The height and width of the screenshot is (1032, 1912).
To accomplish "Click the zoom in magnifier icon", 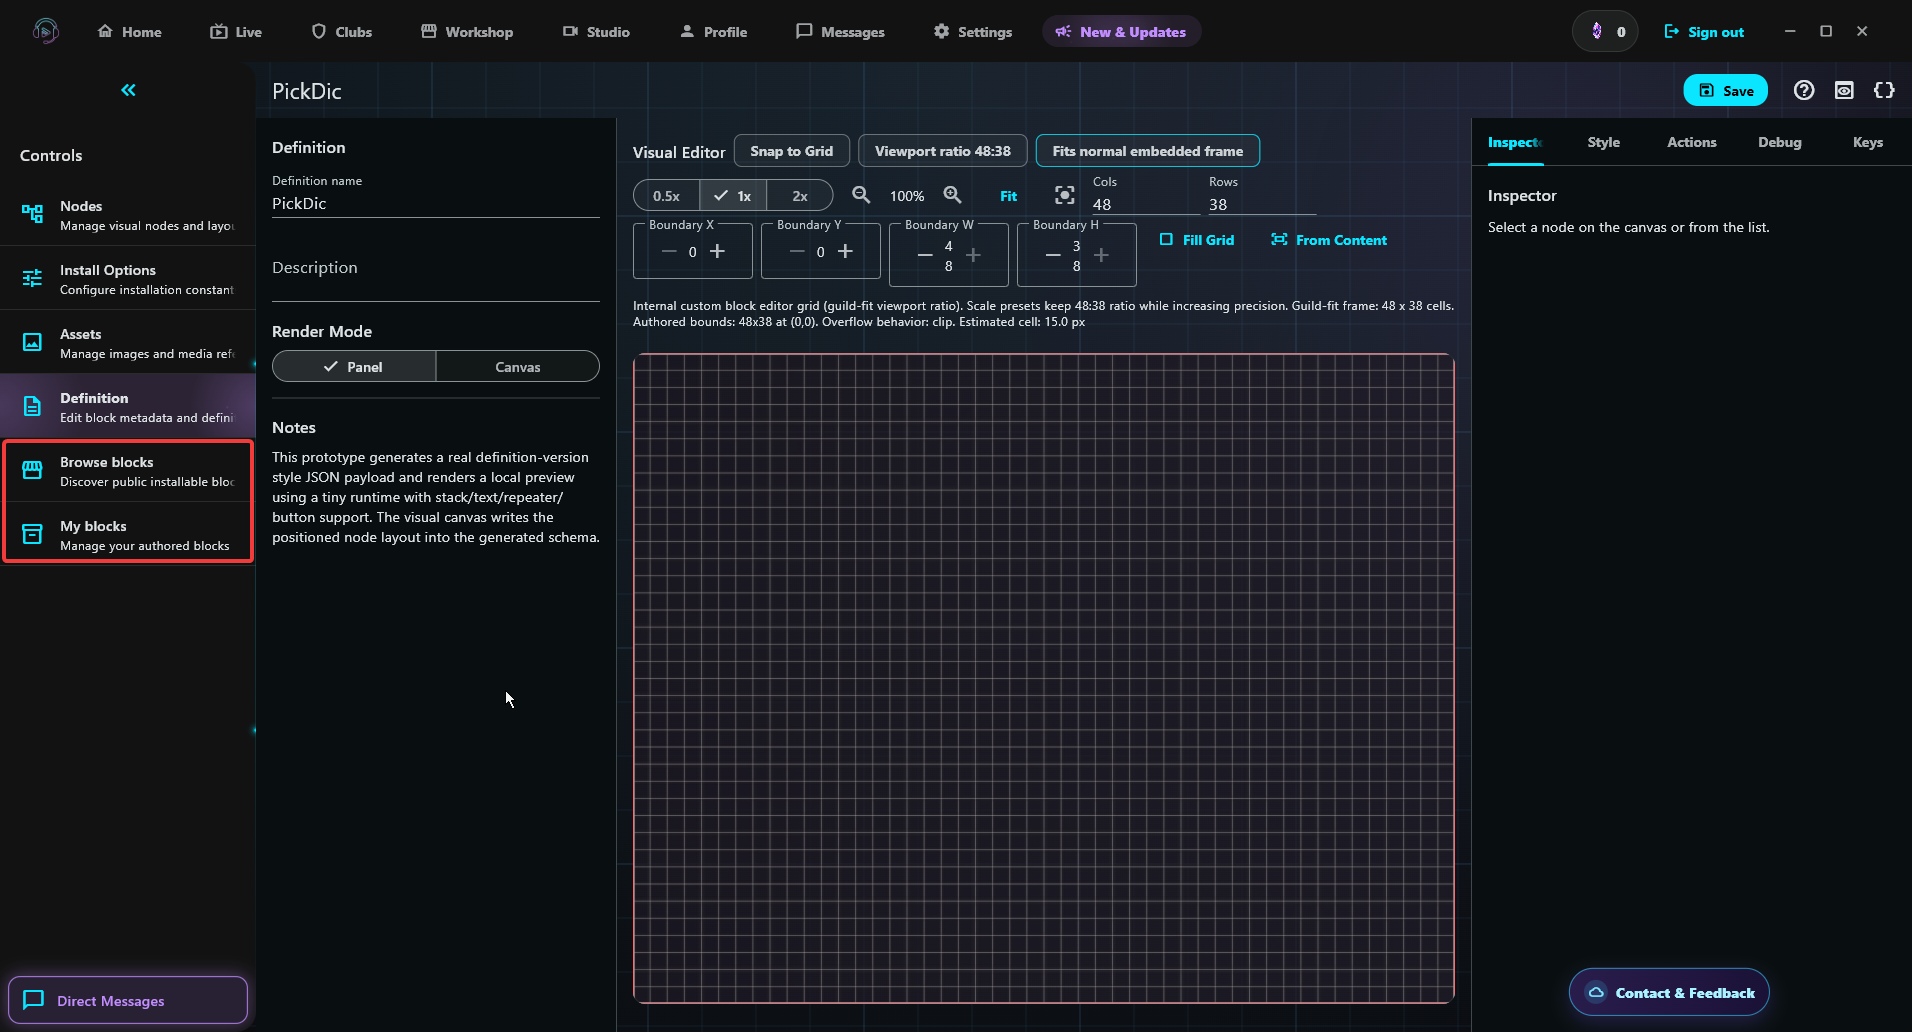I will [952, 195].
